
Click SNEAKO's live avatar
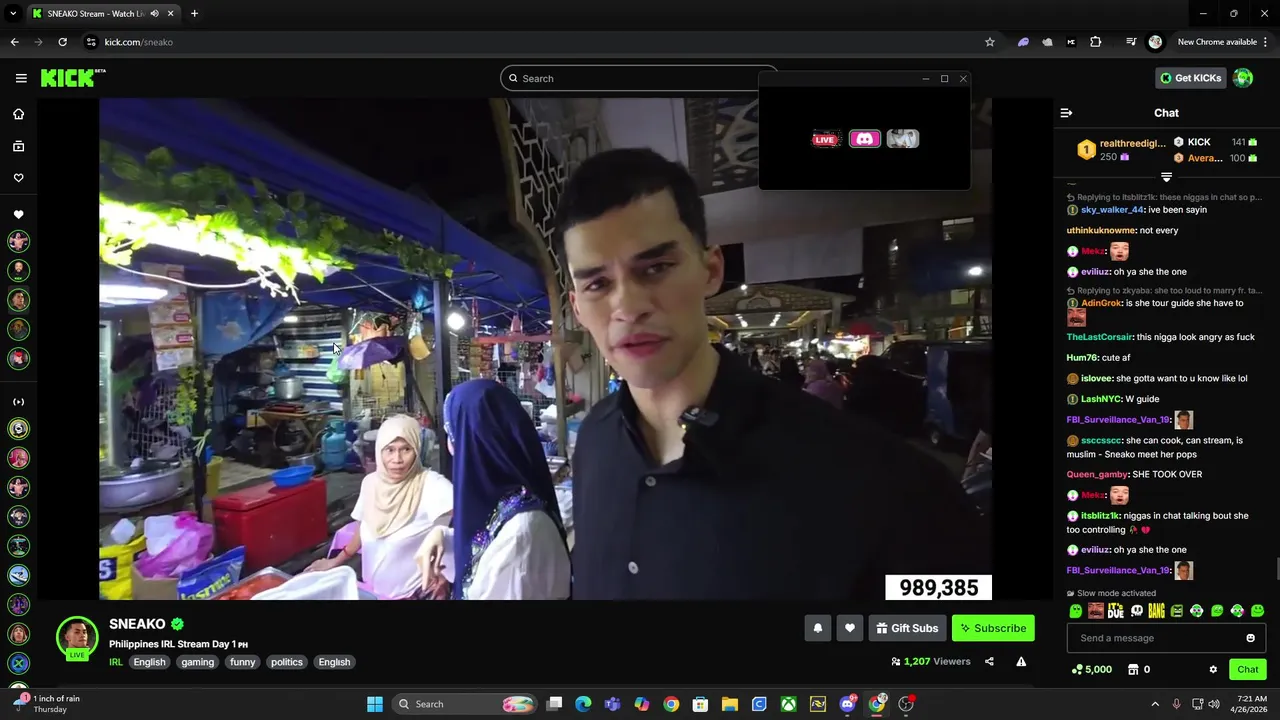[x=77, y=638]
